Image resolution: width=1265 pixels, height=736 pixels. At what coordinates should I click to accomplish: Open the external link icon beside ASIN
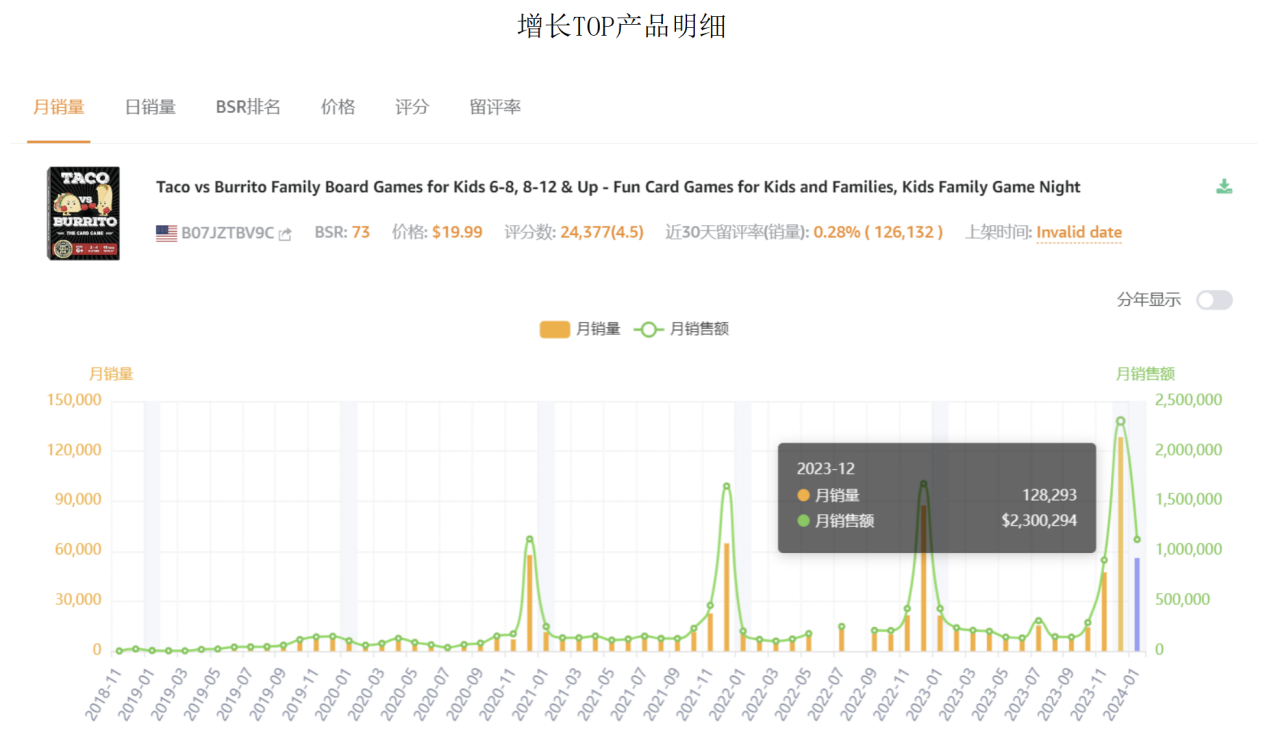tap(285, 234)
